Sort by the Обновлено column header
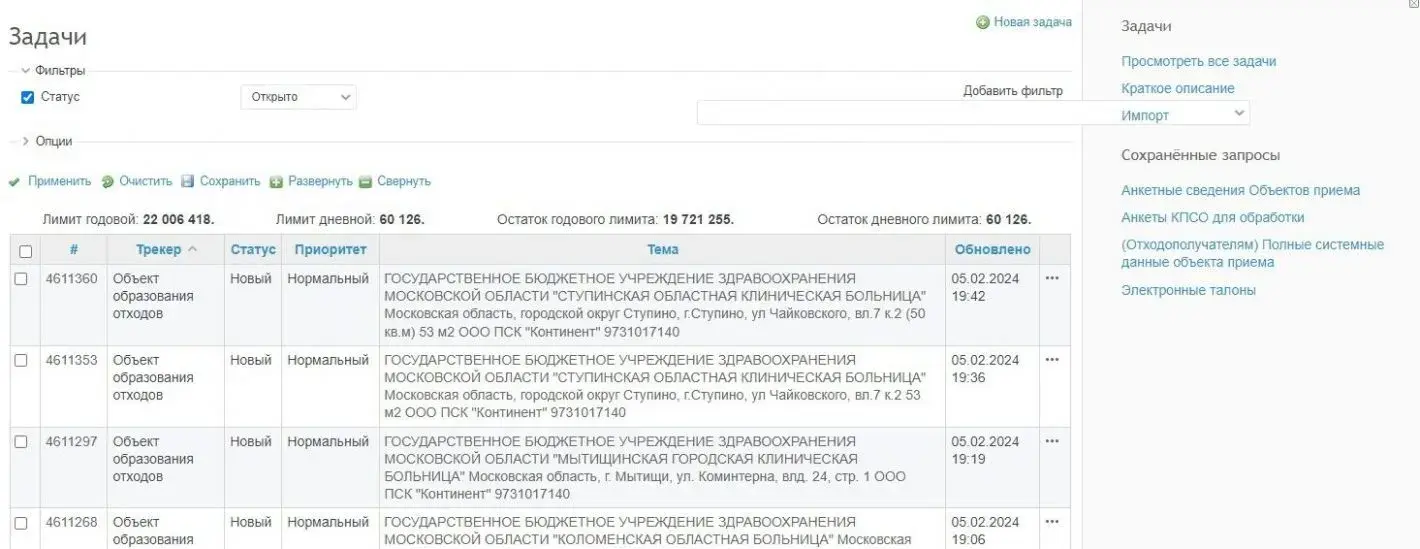Viewport: 1420px width, 549px height. pos(992,249)
